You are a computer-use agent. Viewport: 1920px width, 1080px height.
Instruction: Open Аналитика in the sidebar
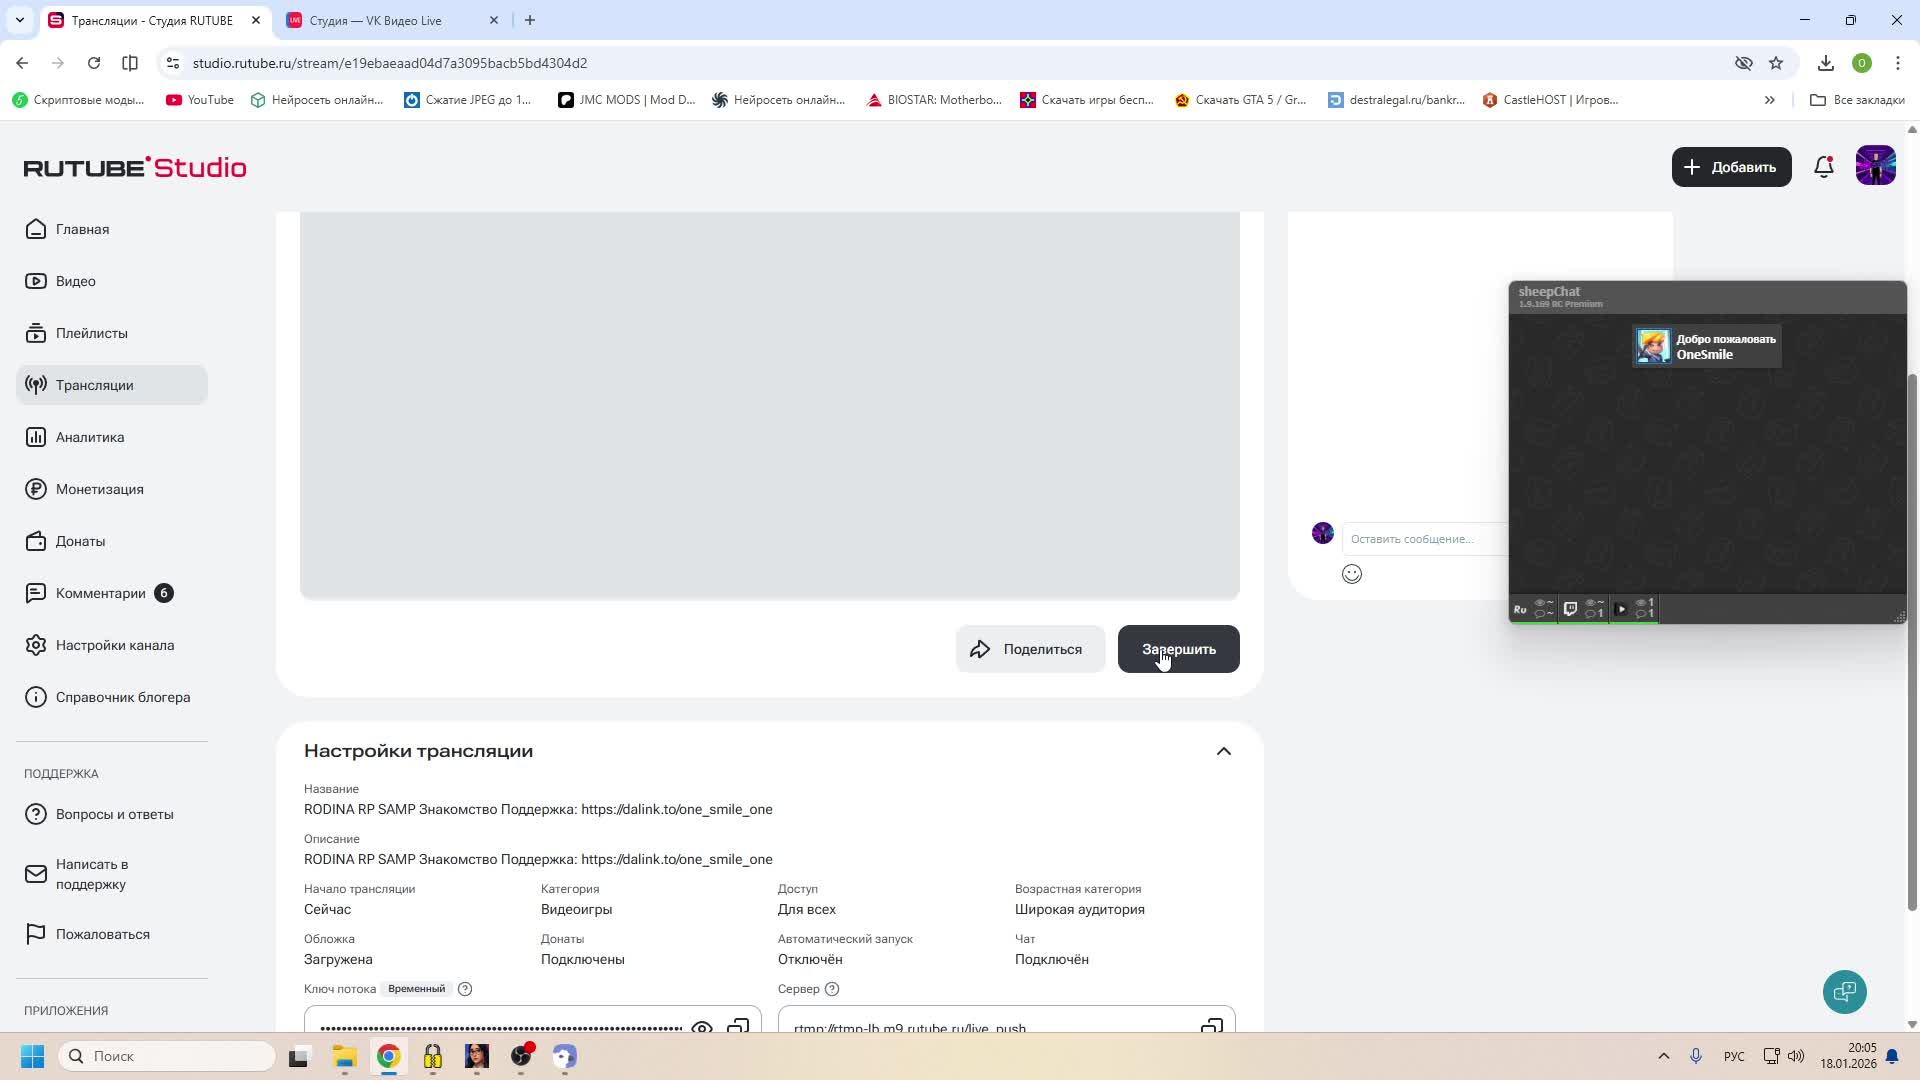click(90, 437)
